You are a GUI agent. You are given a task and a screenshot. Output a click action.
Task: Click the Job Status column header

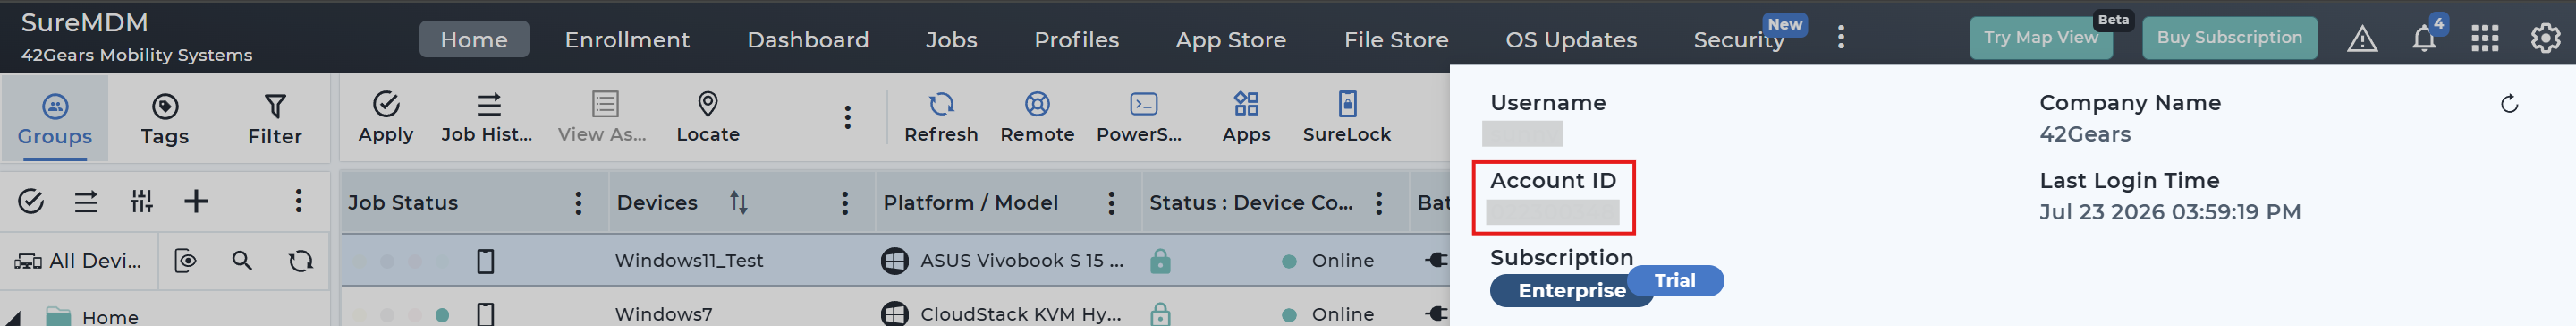tap(403, 203)
